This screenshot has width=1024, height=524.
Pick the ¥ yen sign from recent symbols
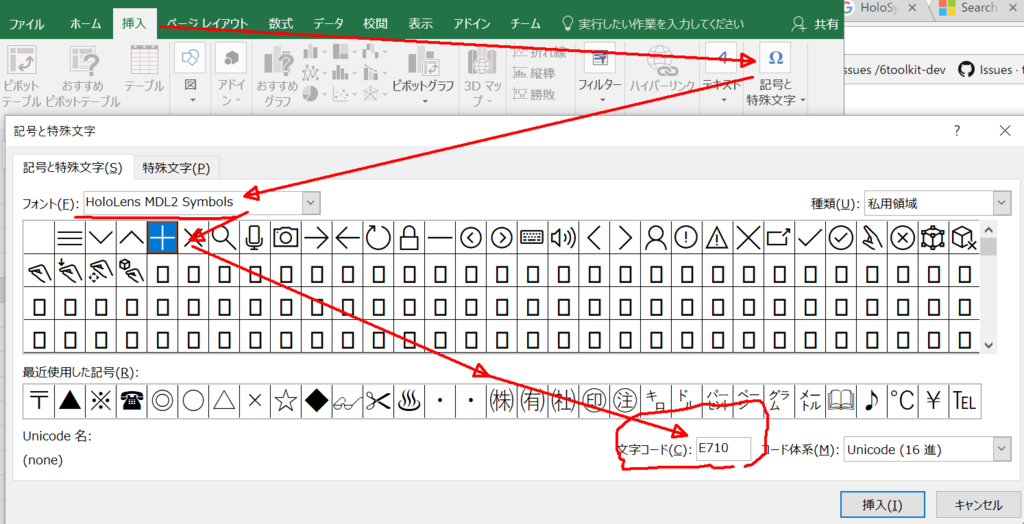tap(933, 401)
